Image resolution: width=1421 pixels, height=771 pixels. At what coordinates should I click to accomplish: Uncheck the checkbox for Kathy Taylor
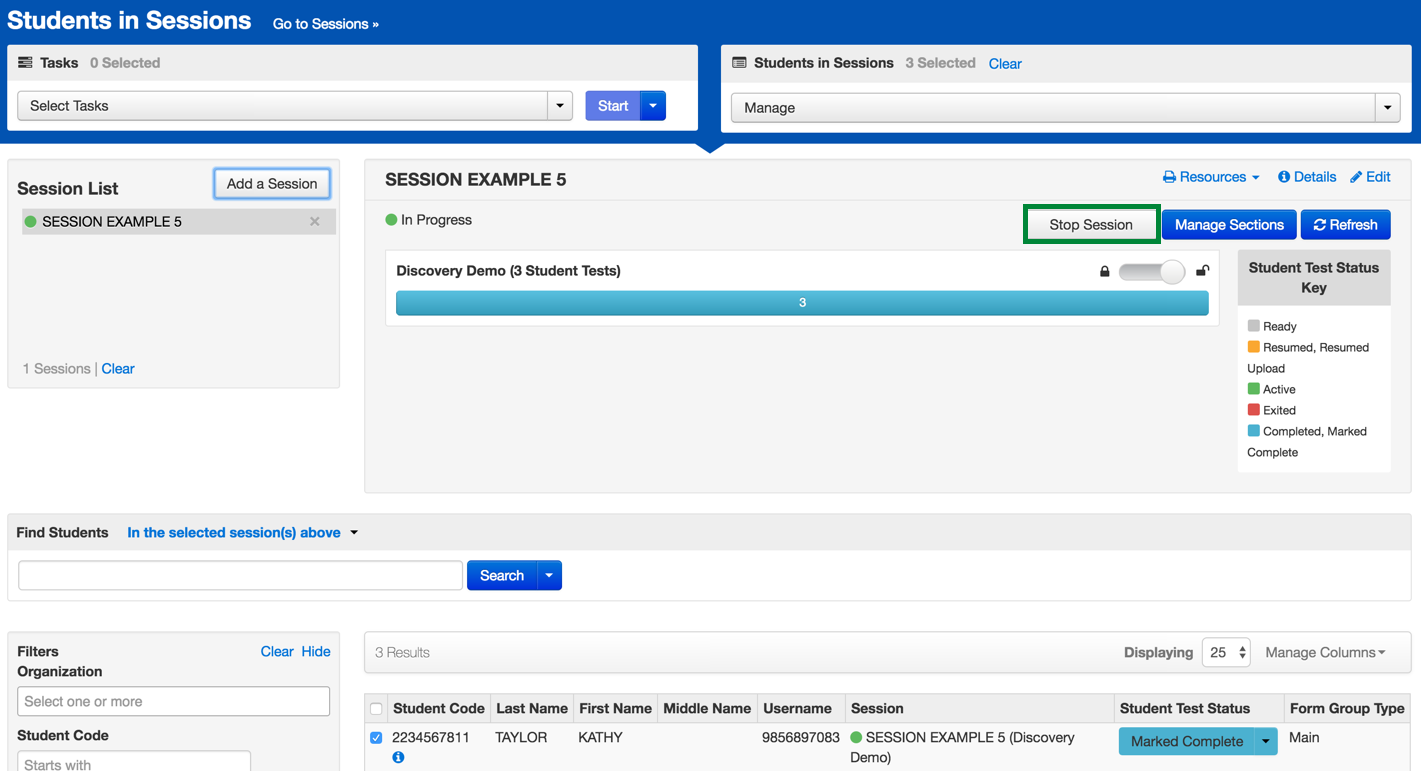click(x=376, y=738)
